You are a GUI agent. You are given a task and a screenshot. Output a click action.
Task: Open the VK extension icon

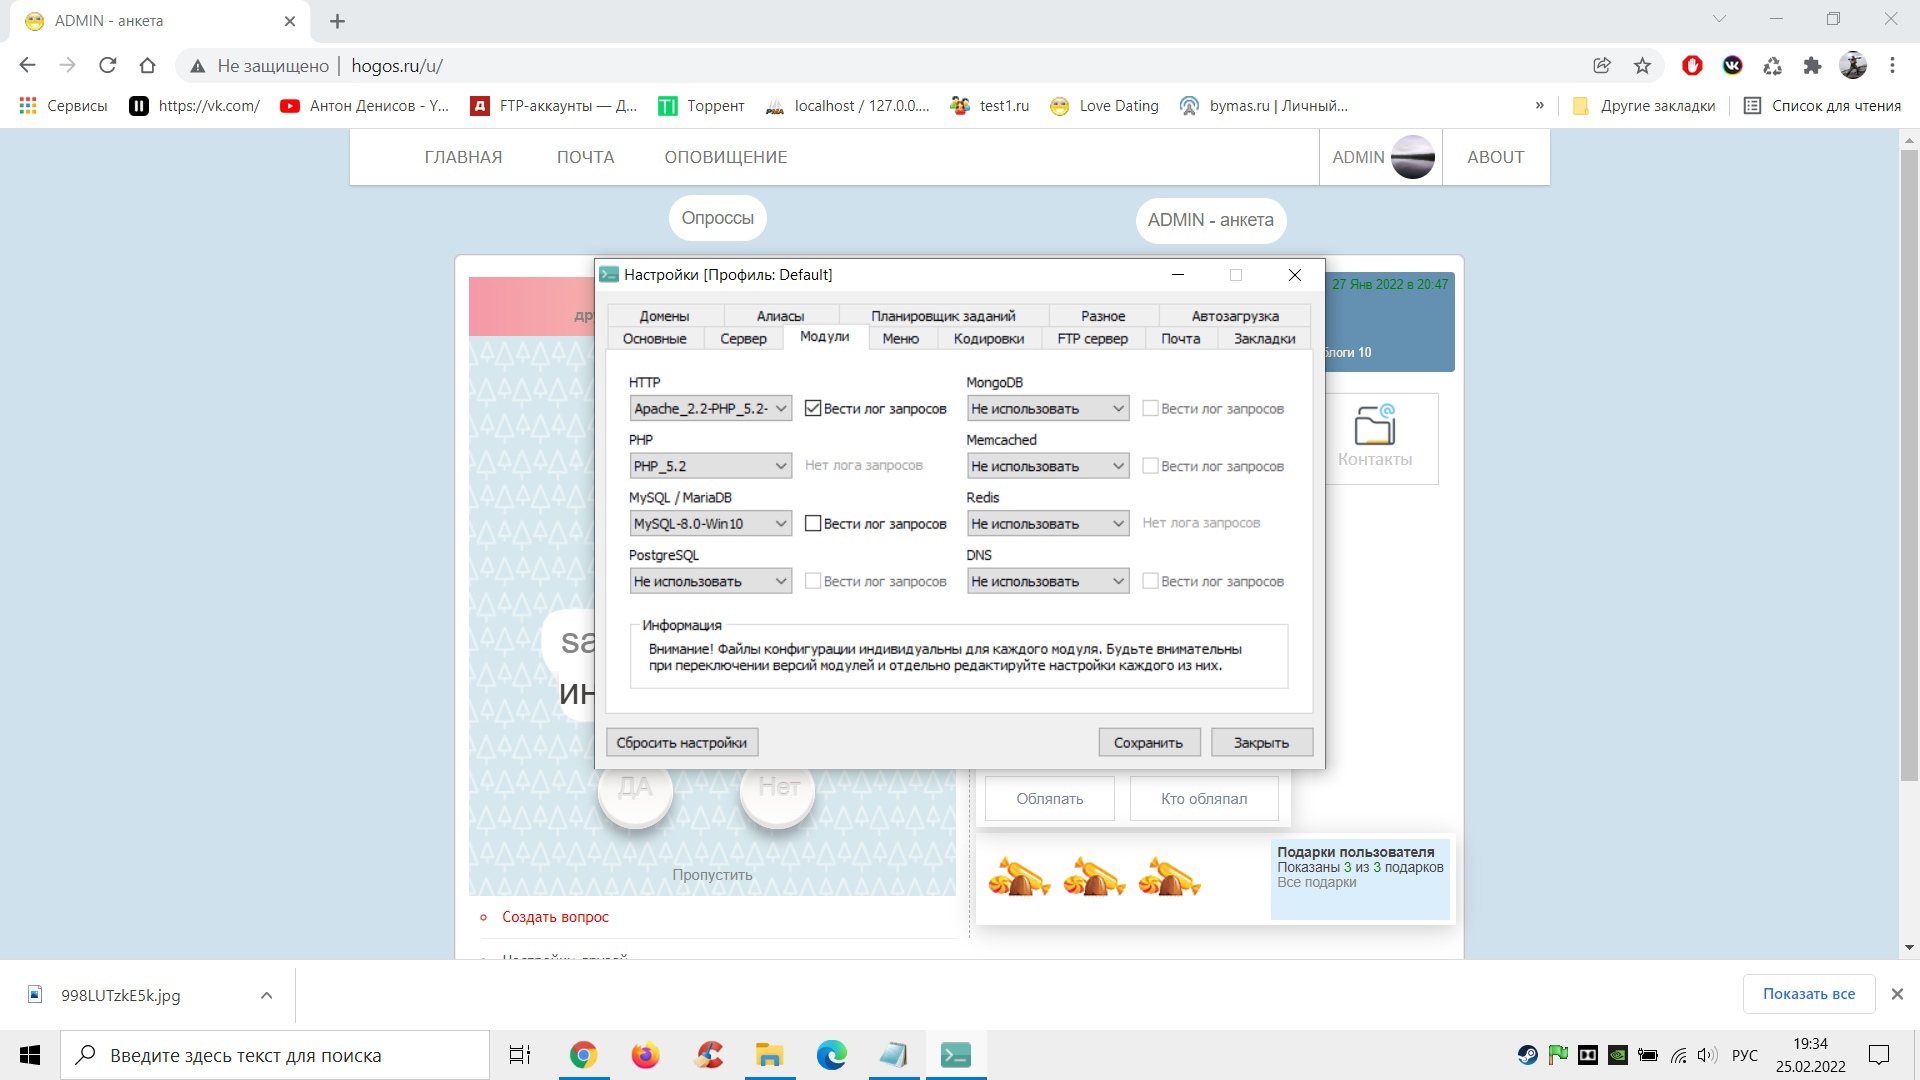[x=1733, y=66]
